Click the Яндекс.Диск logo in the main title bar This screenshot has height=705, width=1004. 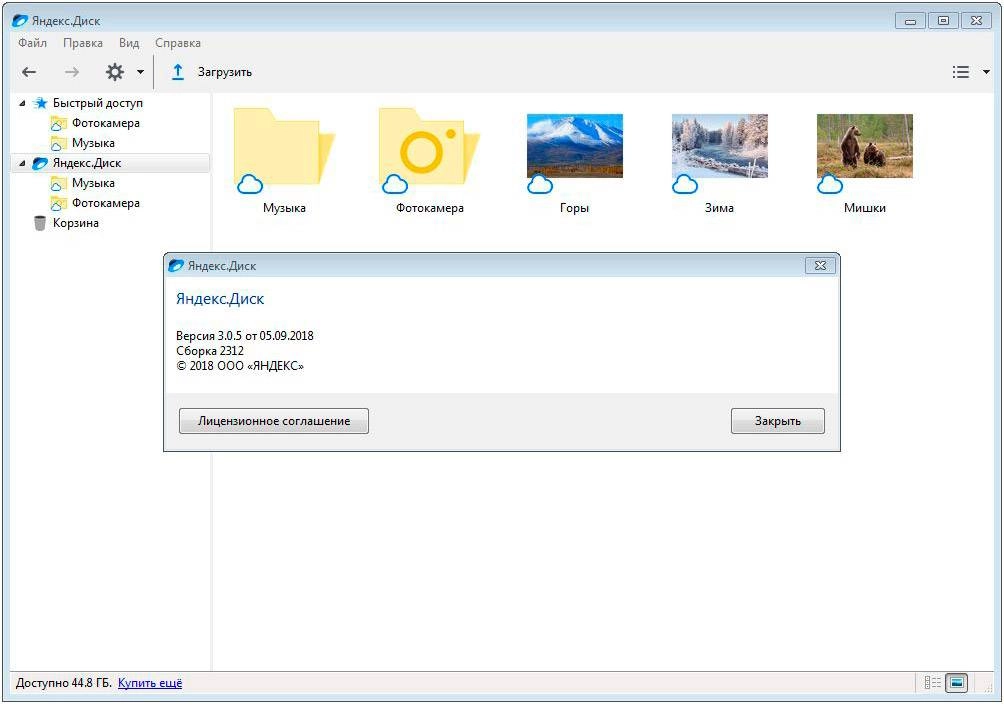coord(20,20)
